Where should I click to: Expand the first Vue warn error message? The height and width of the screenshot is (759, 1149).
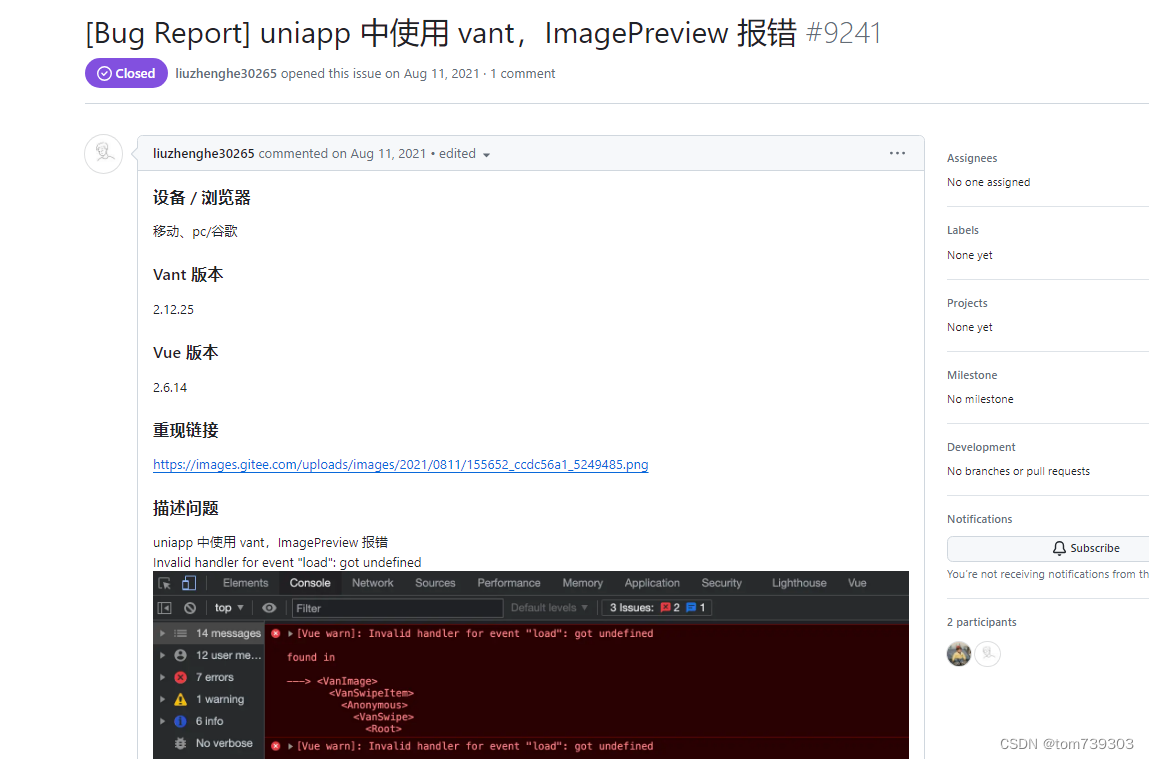coord(289,634)
